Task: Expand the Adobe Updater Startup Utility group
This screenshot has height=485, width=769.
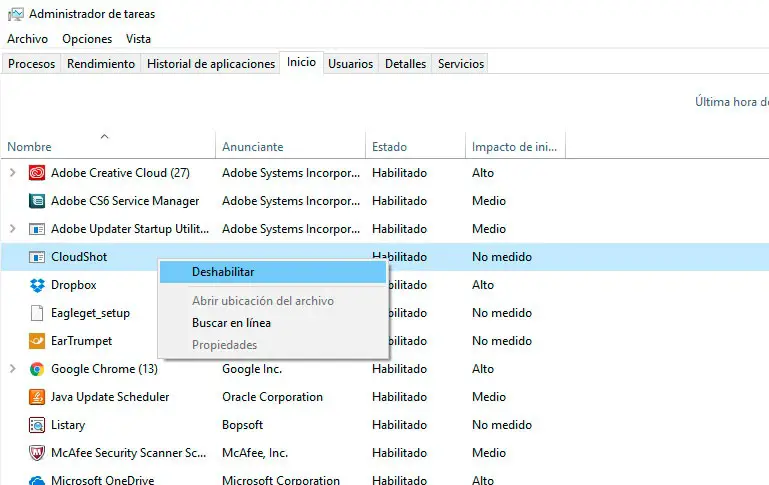Action: click(12, 229)
